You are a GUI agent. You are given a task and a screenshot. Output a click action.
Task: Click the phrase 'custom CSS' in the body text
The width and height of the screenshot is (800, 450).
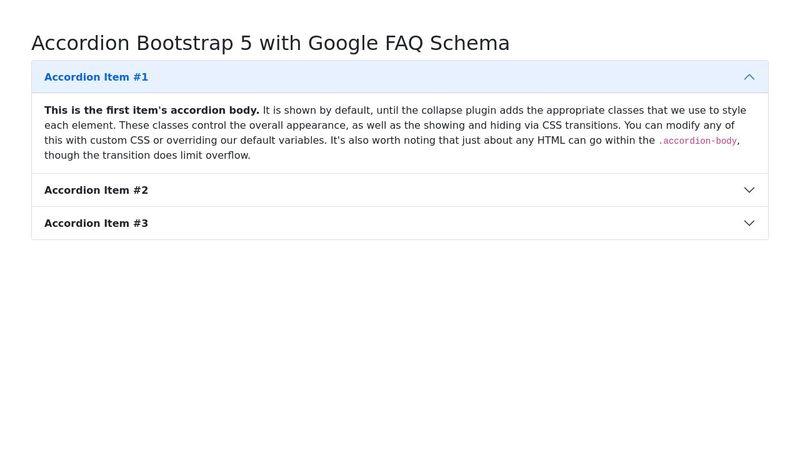pos(120,140)
